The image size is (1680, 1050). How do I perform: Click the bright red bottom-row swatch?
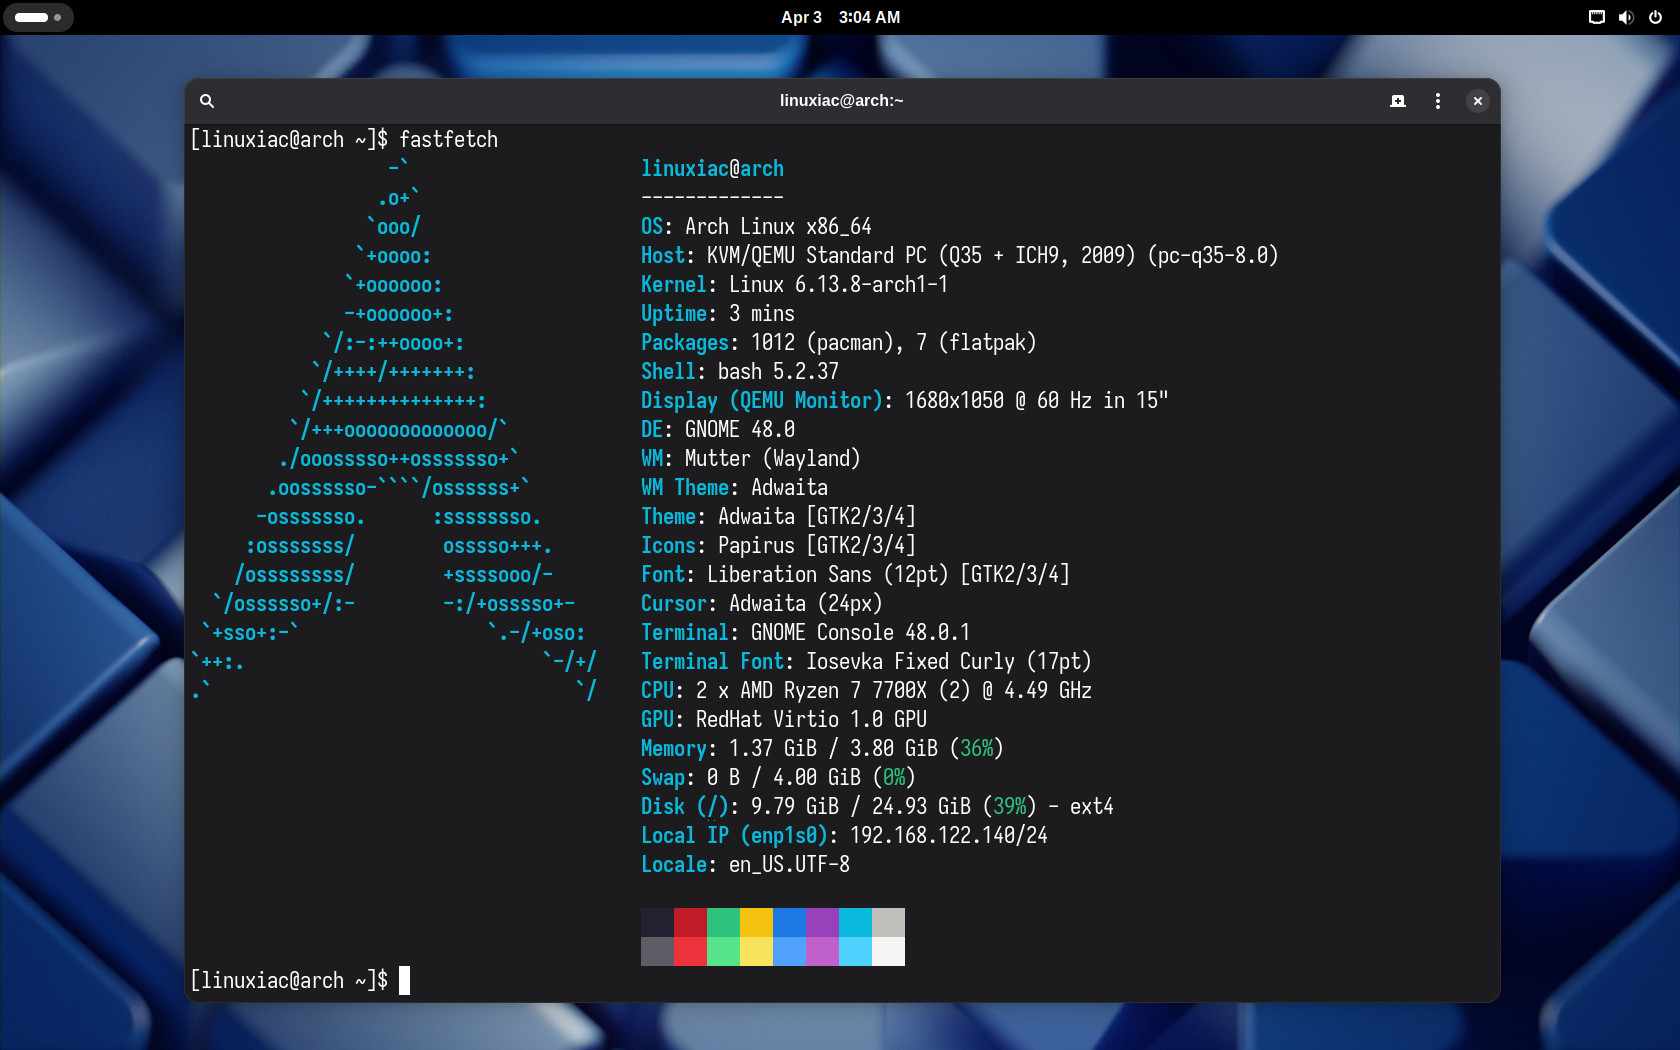690,951
